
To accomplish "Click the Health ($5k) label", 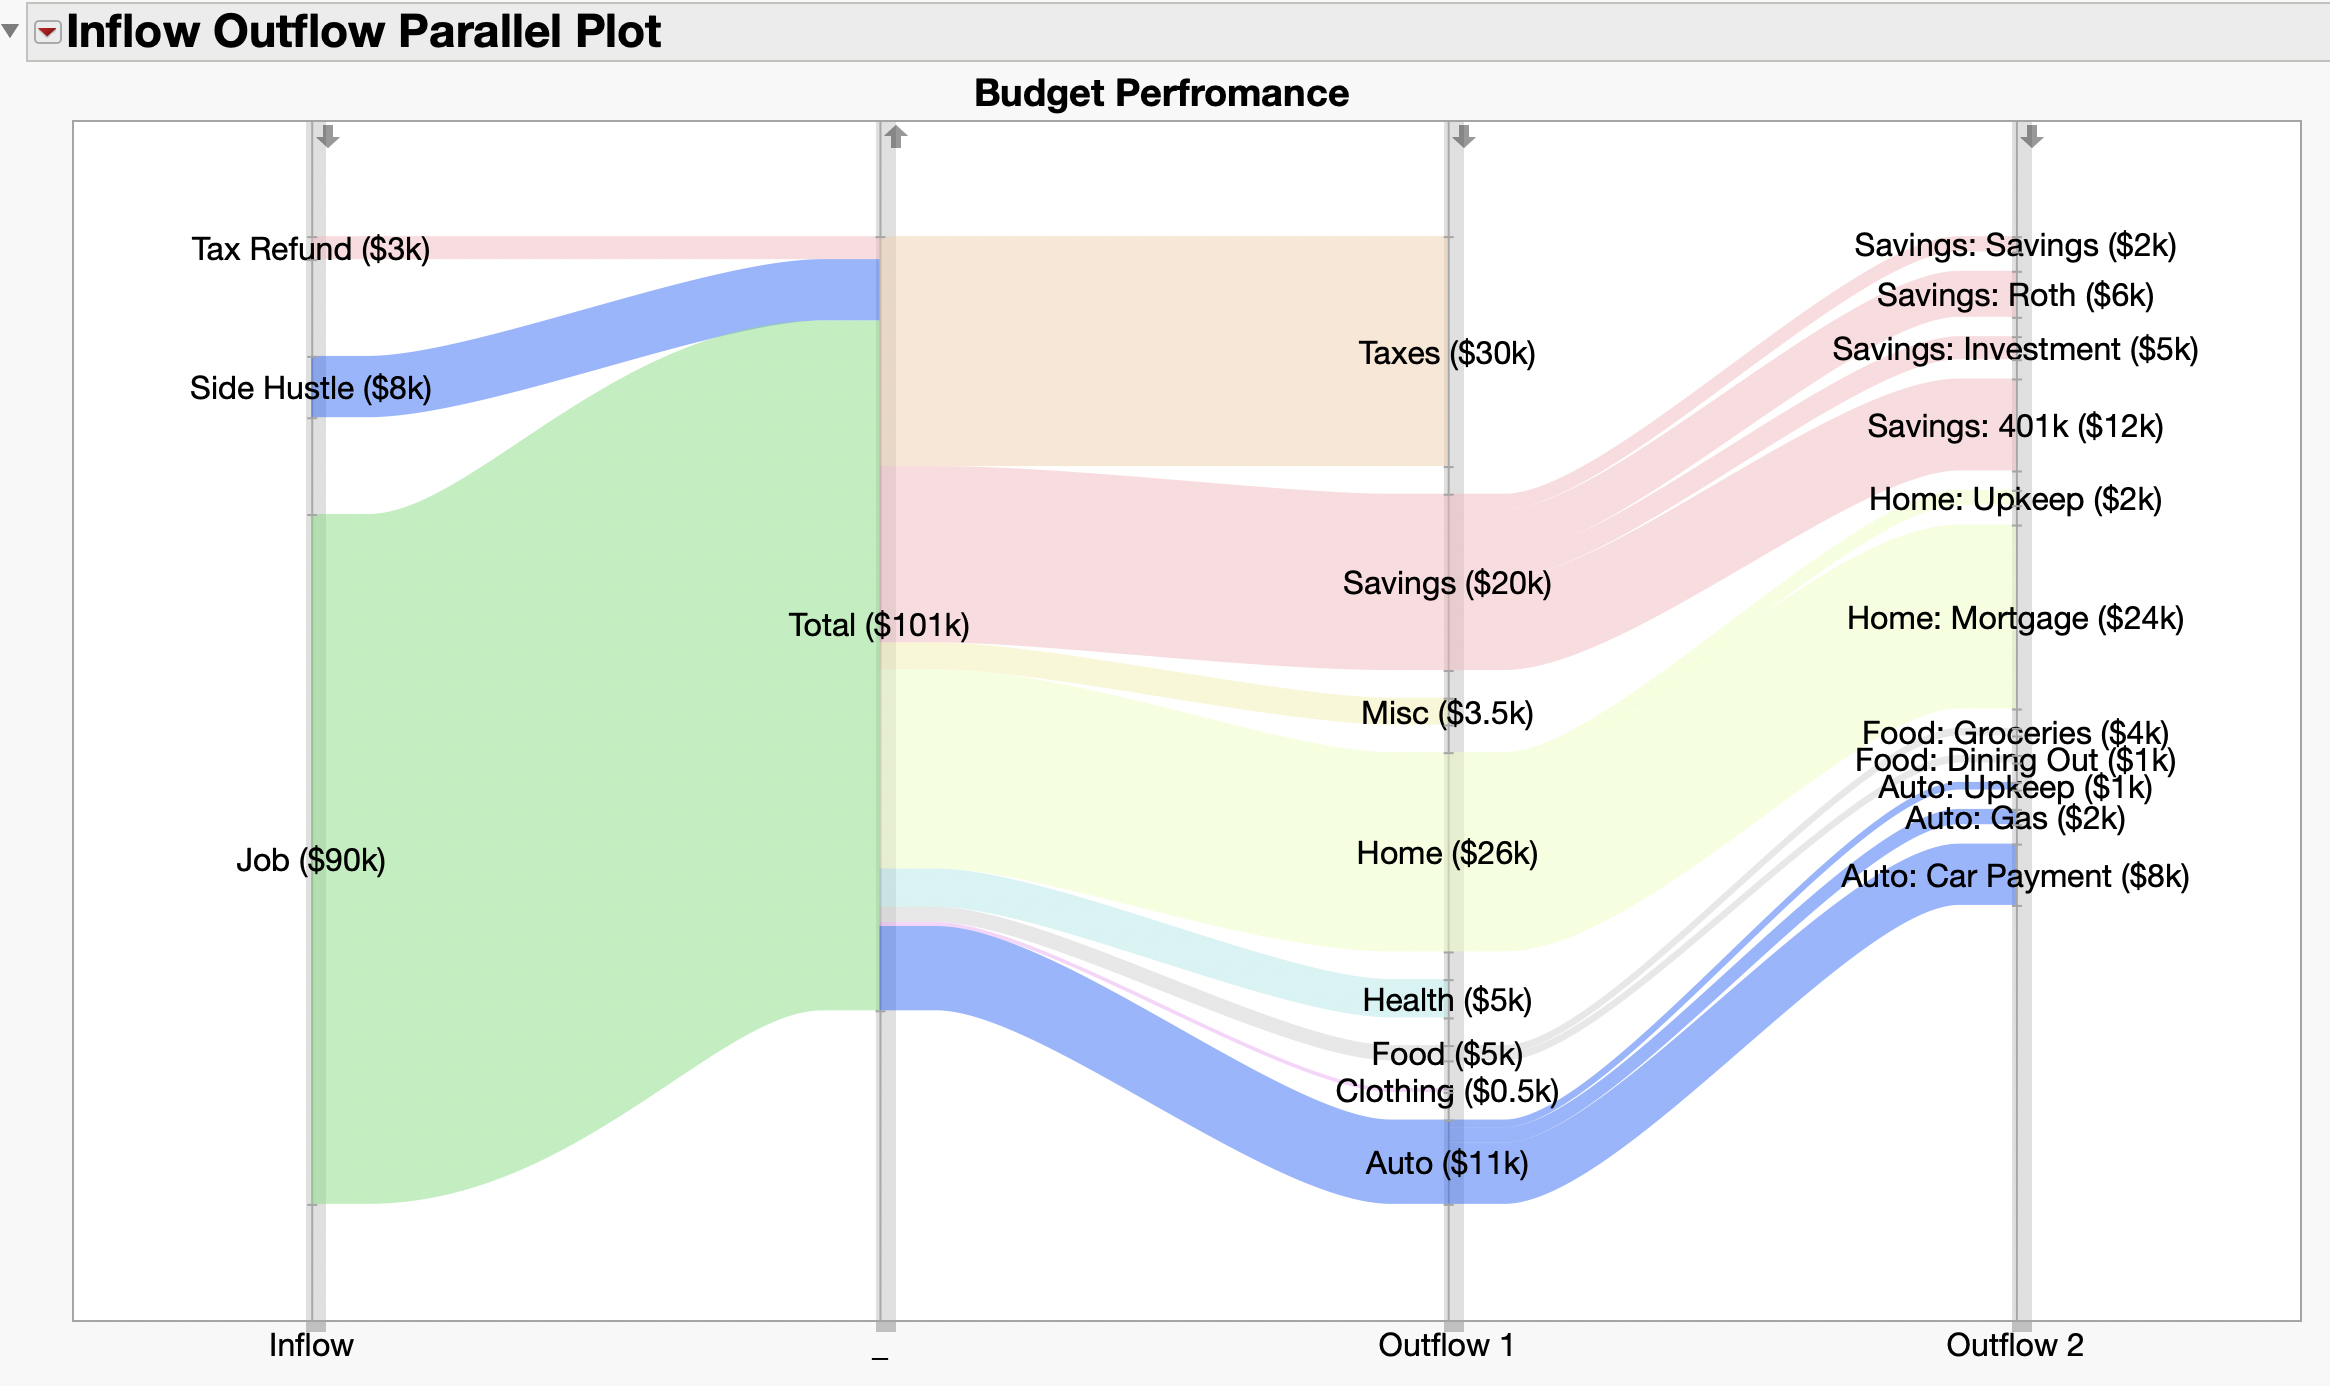I will pos(1446,1000).
